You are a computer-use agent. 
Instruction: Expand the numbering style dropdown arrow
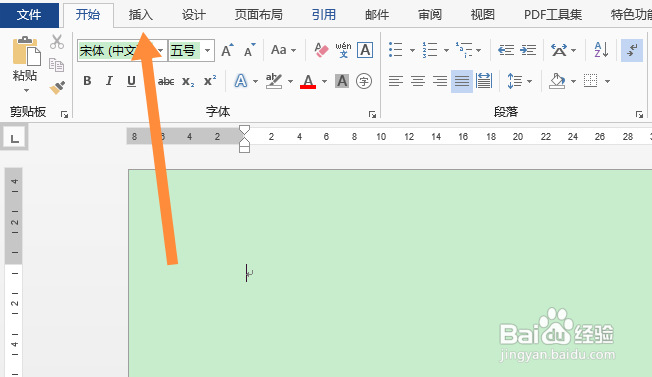click(x=446, y=51)
